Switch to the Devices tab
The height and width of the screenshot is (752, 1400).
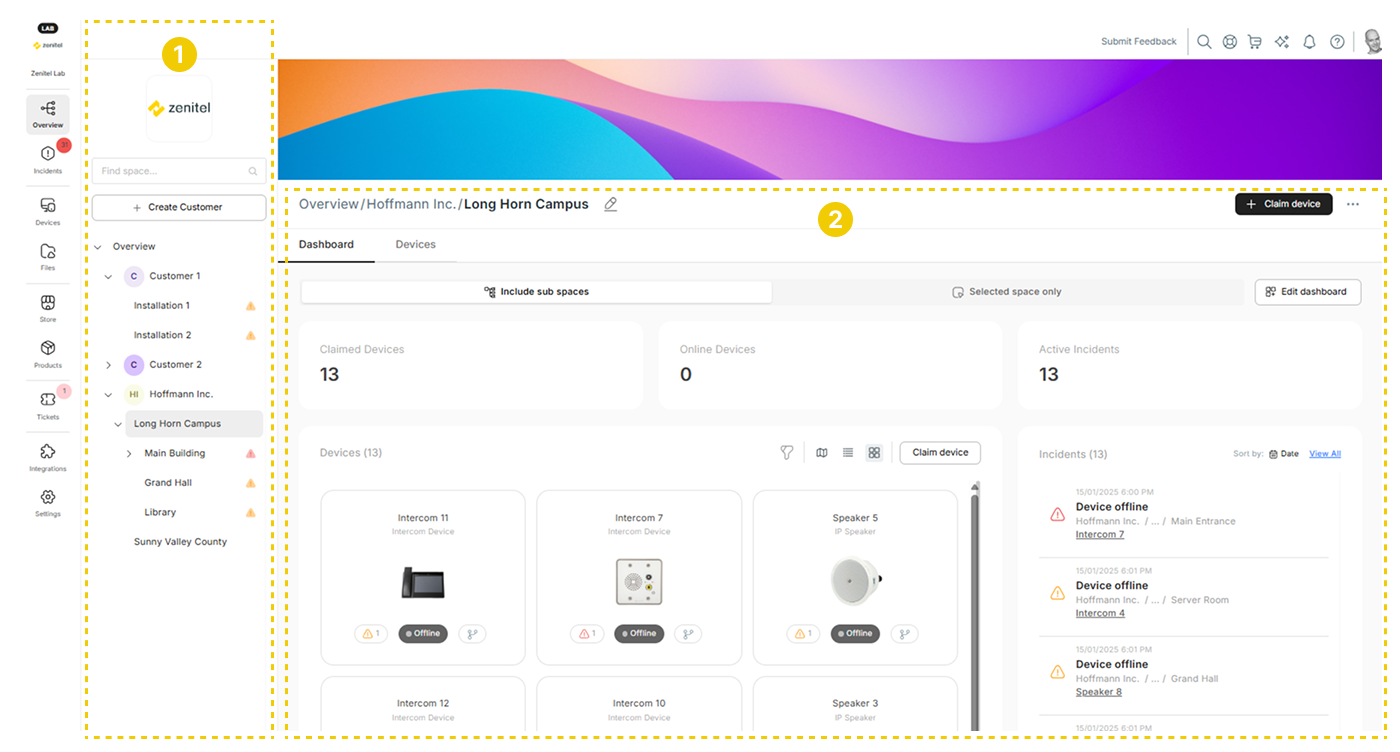[415, 245]
